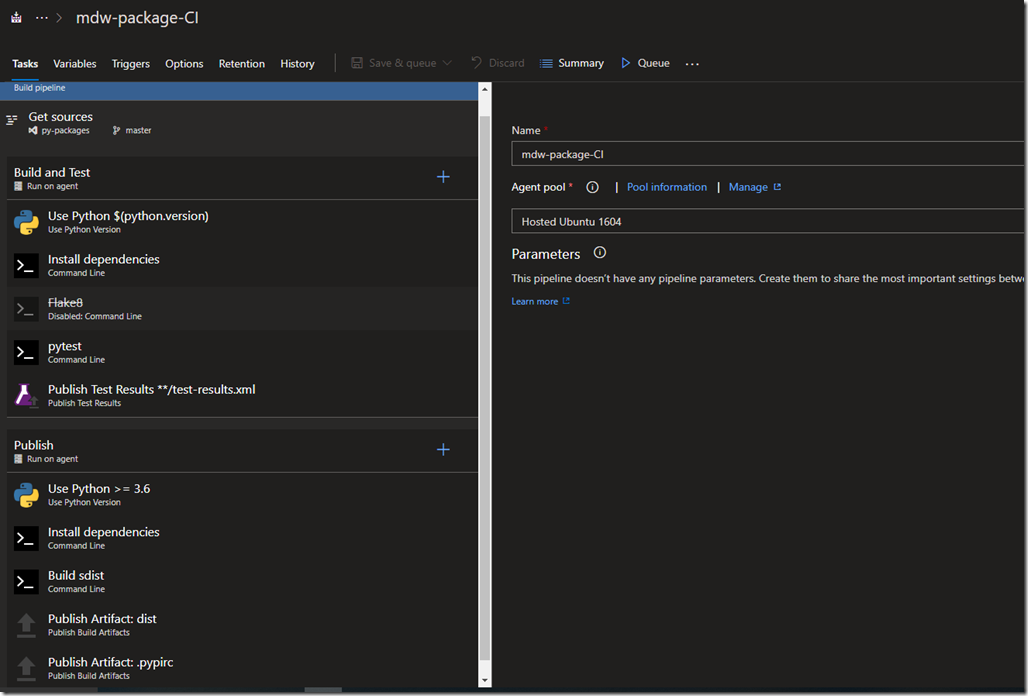Click the Get sources list icon
Image resolution: width=1028 pixels, height=696 pixels.
(x=12, y=120)
